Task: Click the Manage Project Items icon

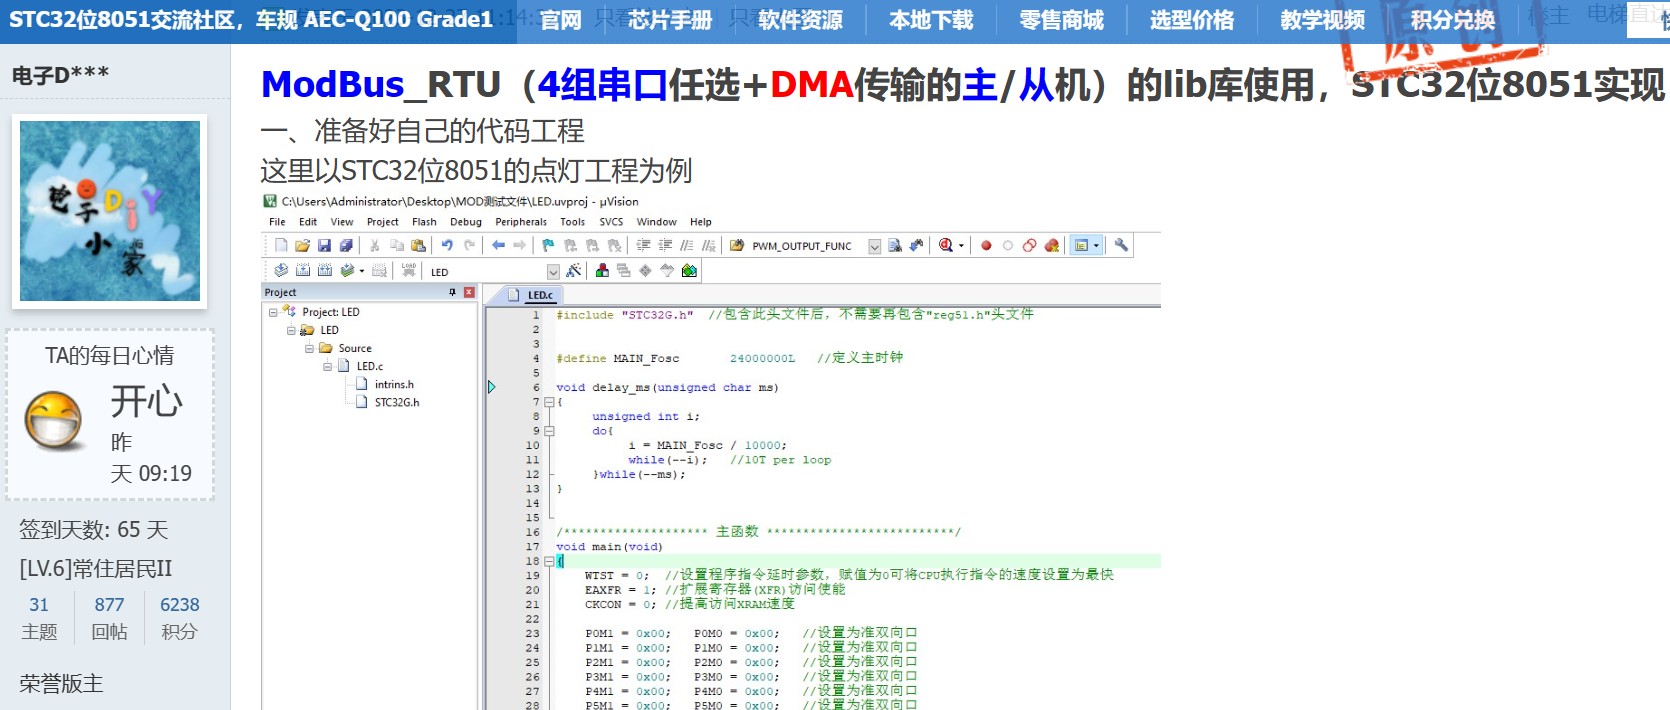Action: [602, 270]
